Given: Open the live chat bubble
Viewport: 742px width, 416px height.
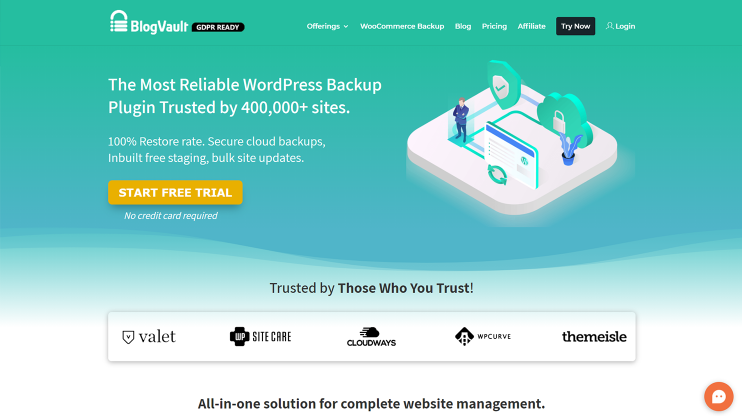Looking at the screenshot, I should [718, 397].
